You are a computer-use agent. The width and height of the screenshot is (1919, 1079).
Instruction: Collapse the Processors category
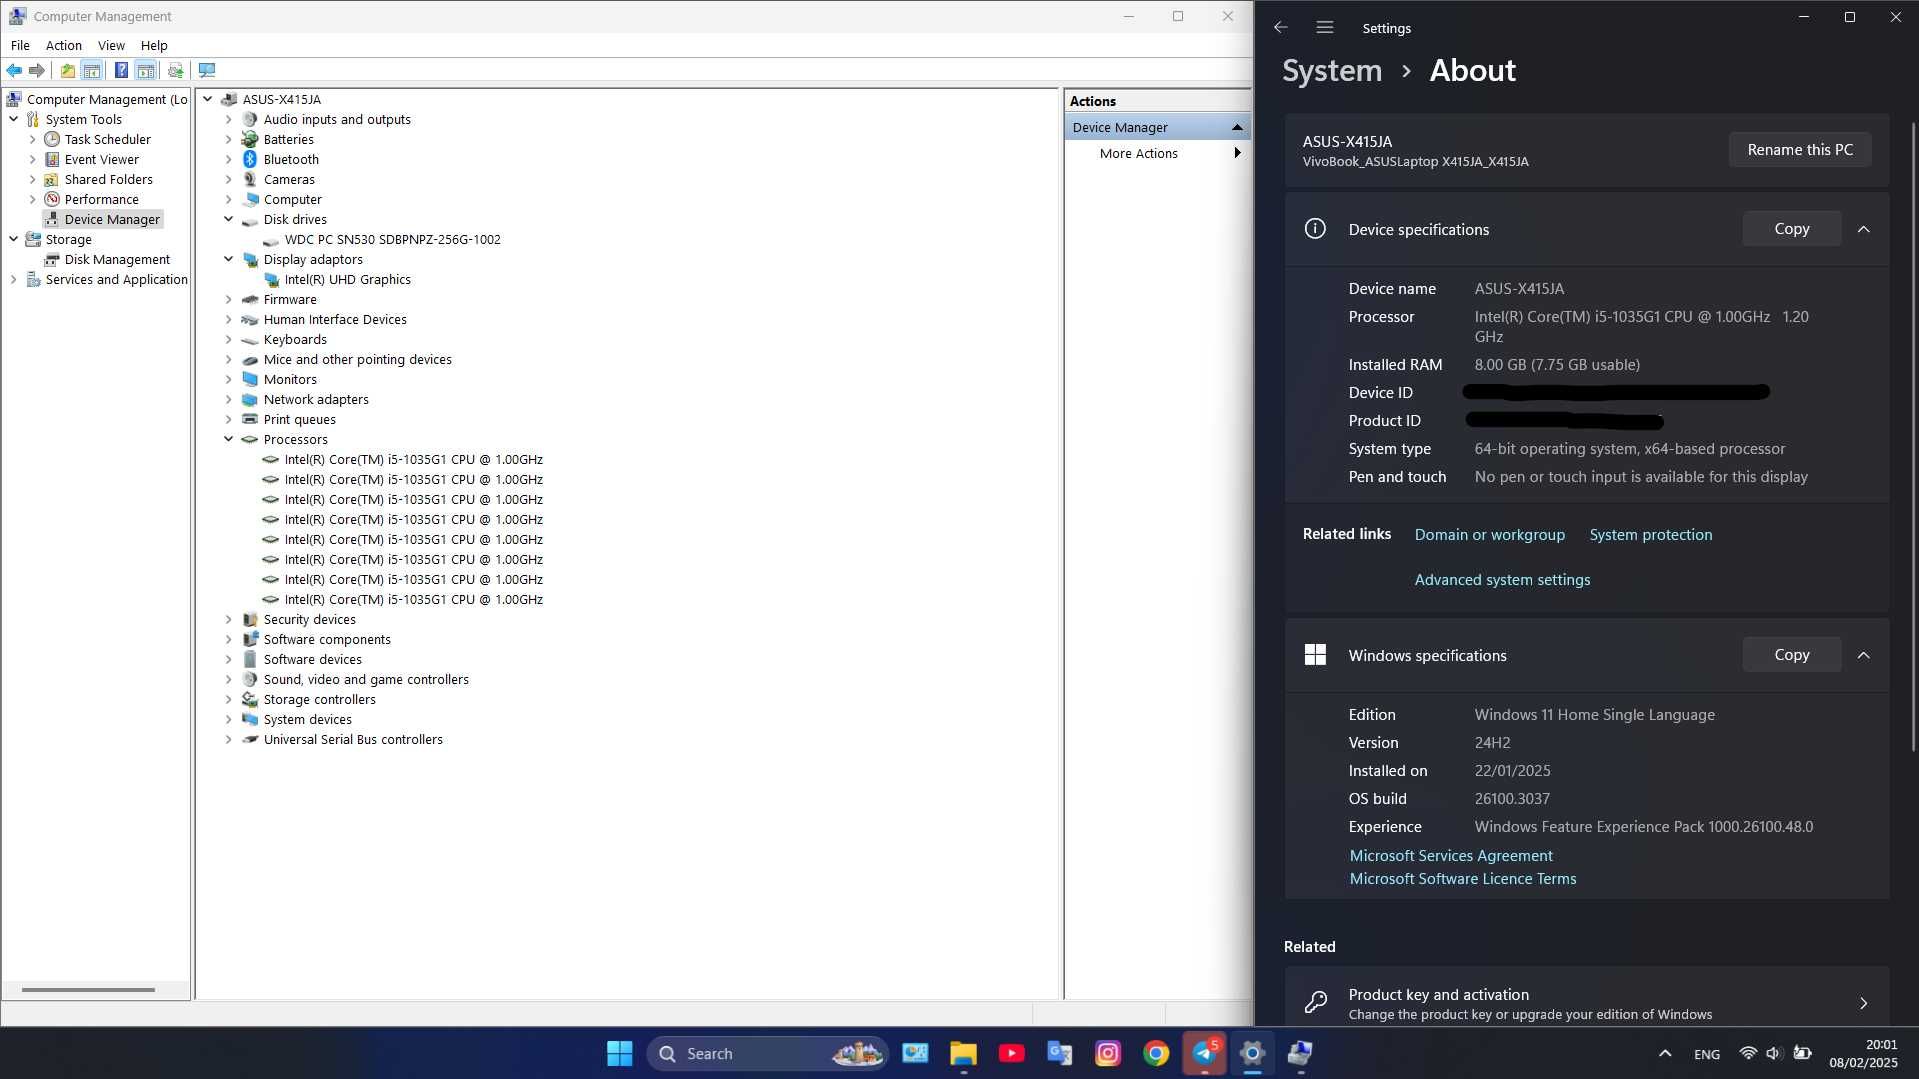[228, 439]
